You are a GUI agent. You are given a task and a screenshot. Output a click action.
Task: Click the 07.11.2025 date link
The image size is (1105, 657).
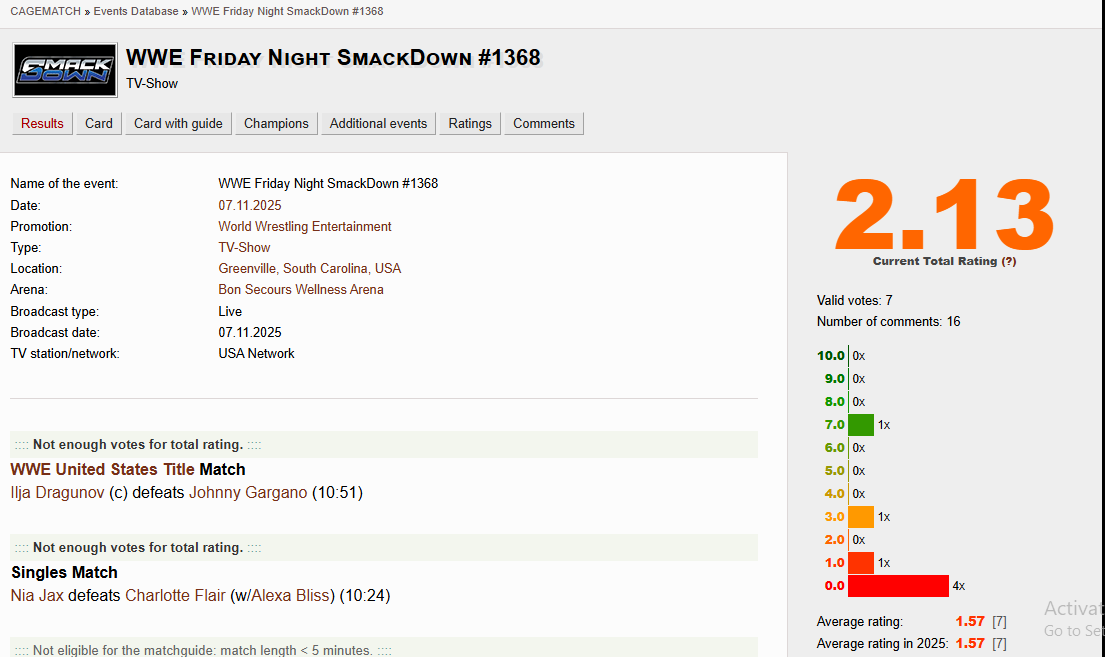(249, 205)
